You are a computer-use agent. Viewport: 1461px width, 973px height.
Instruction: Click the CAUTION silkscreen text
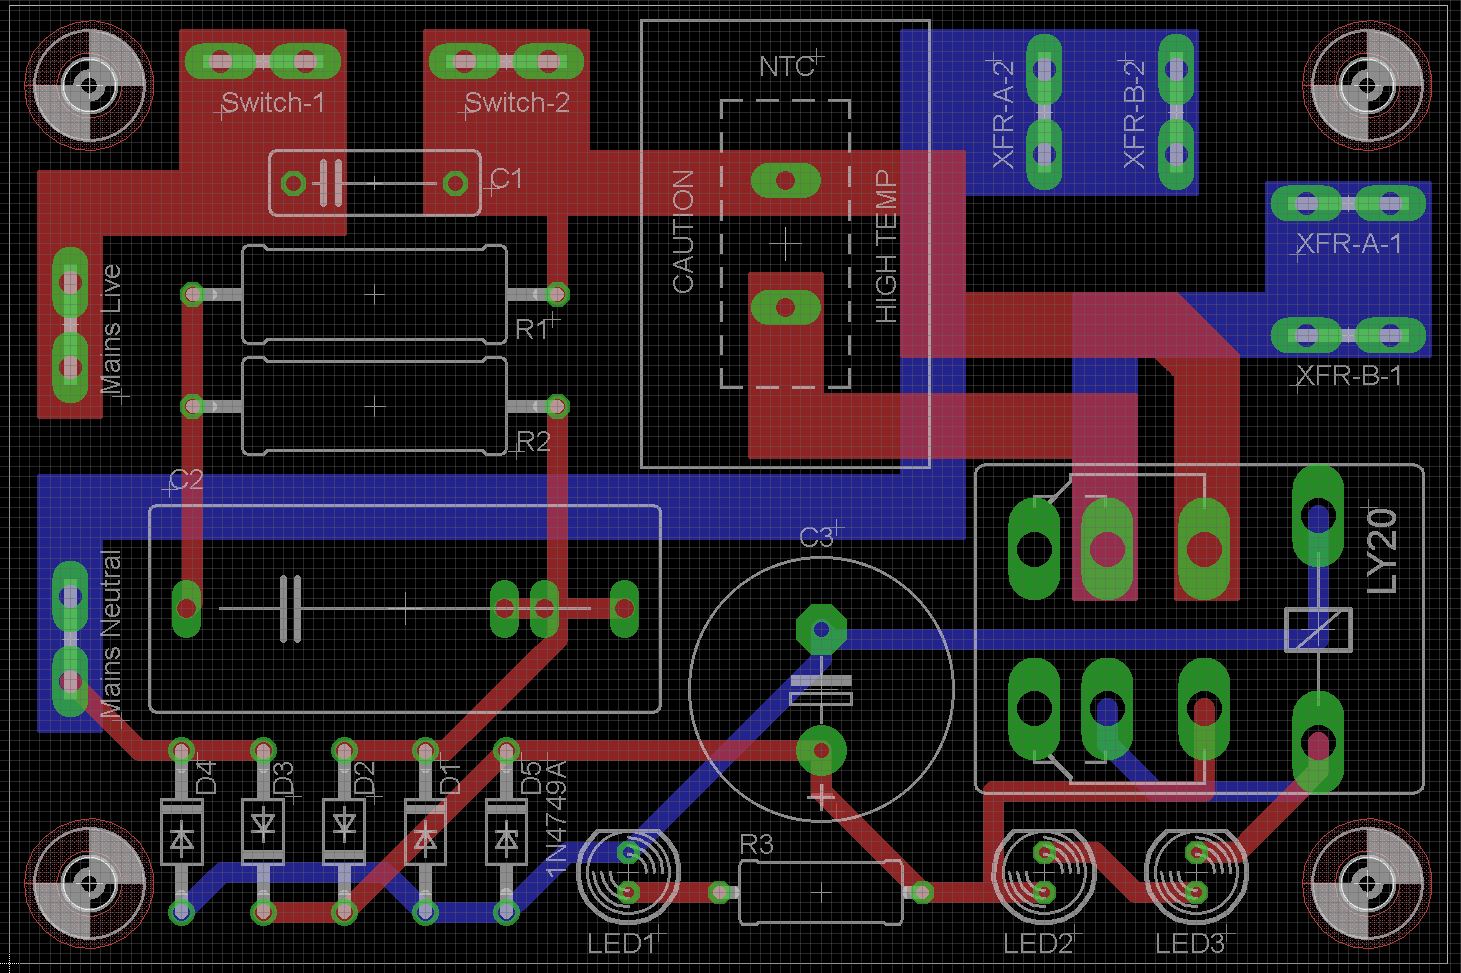[683, 231]
